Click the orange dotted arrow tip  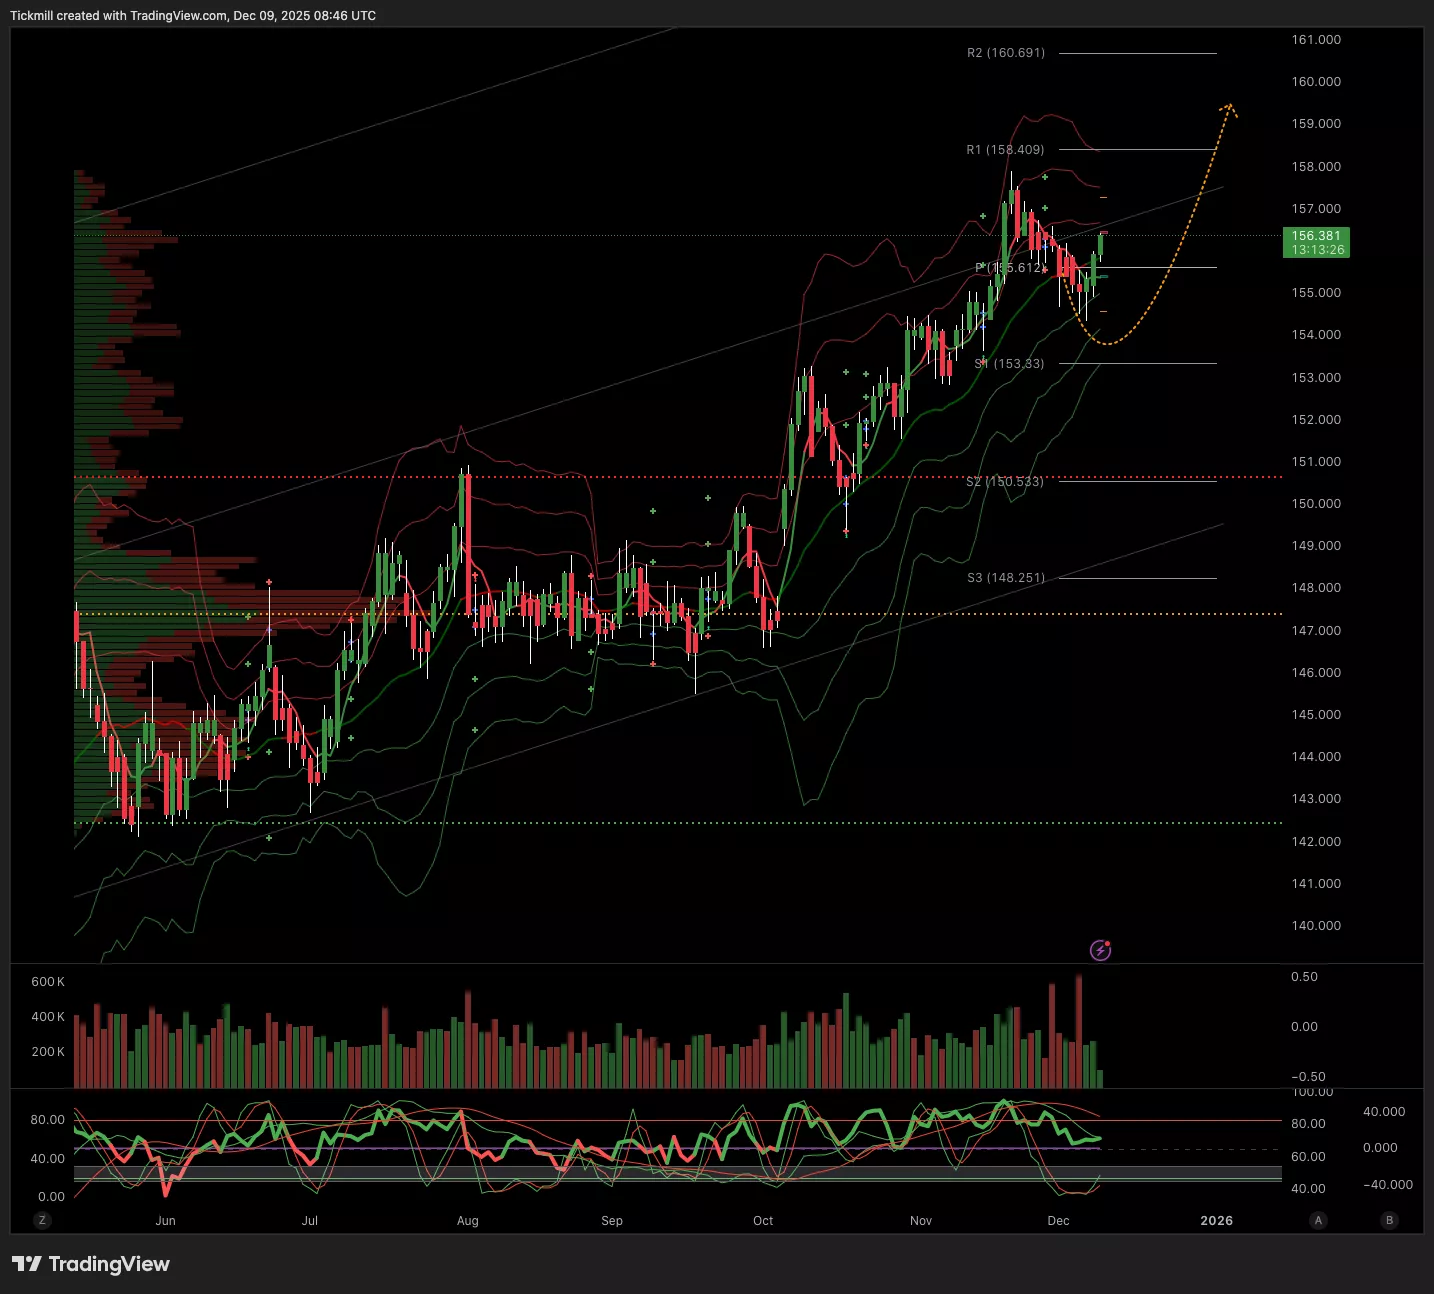pyautogui.click(x=1229, y=106)
